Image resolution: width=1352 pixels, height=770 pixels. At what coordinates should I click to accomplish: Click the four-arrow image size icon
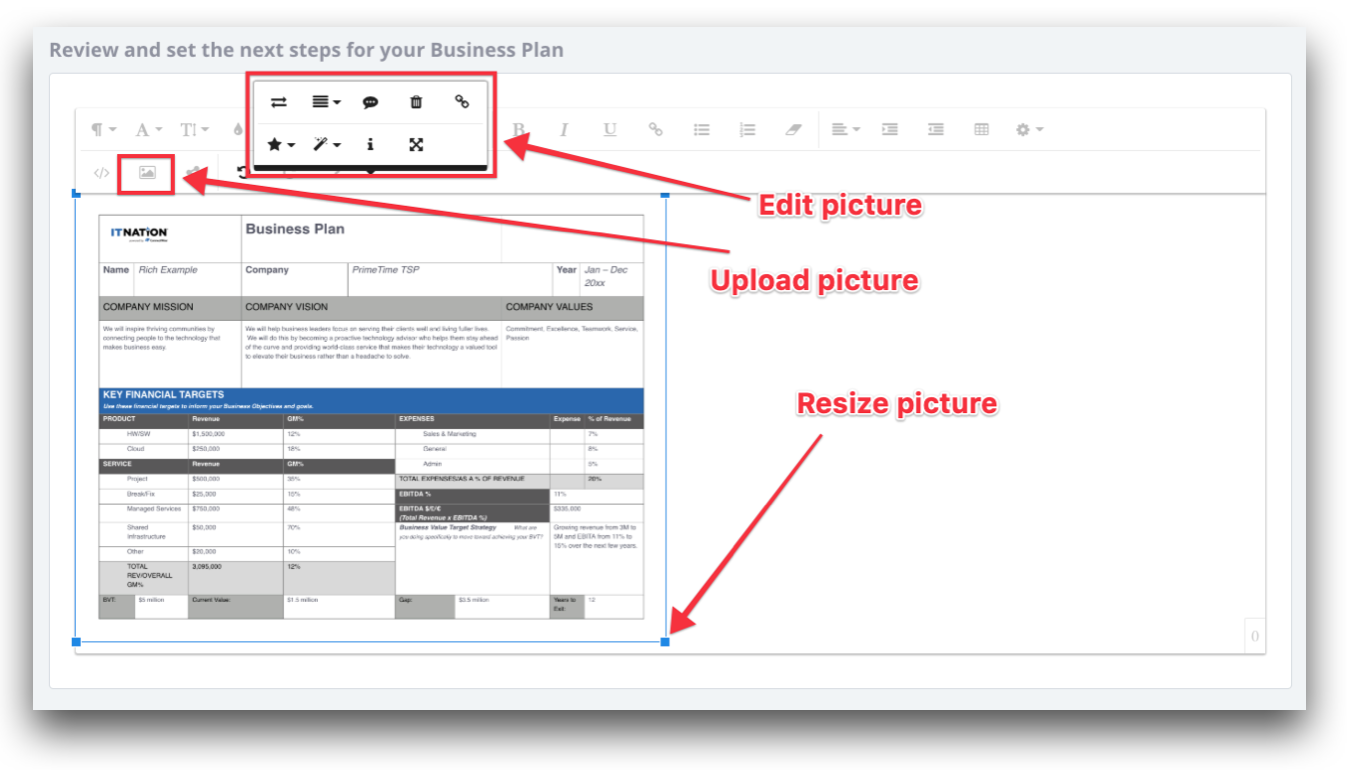pyautogui.click(x=416, y=144)
